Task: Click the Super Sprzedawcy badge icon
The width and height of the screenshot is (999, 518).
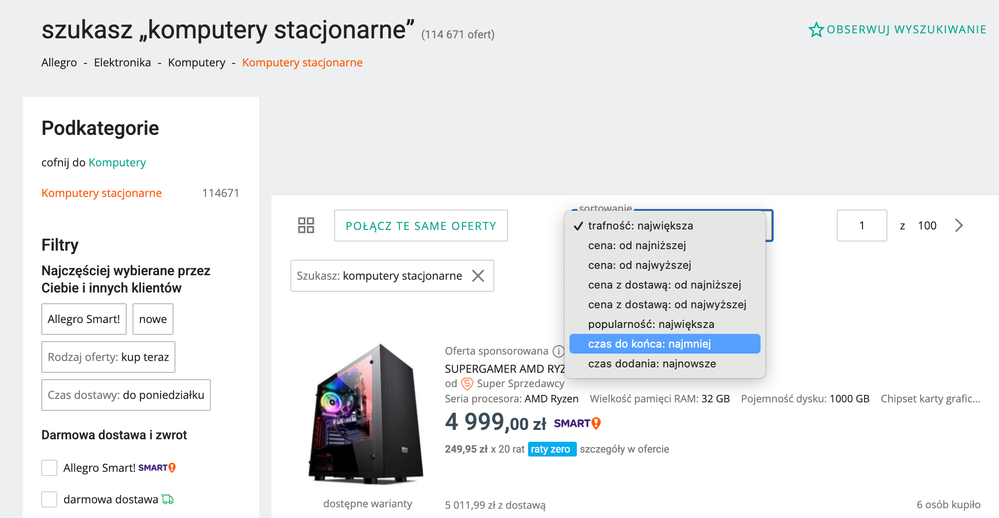Action: tap(467, 384)
